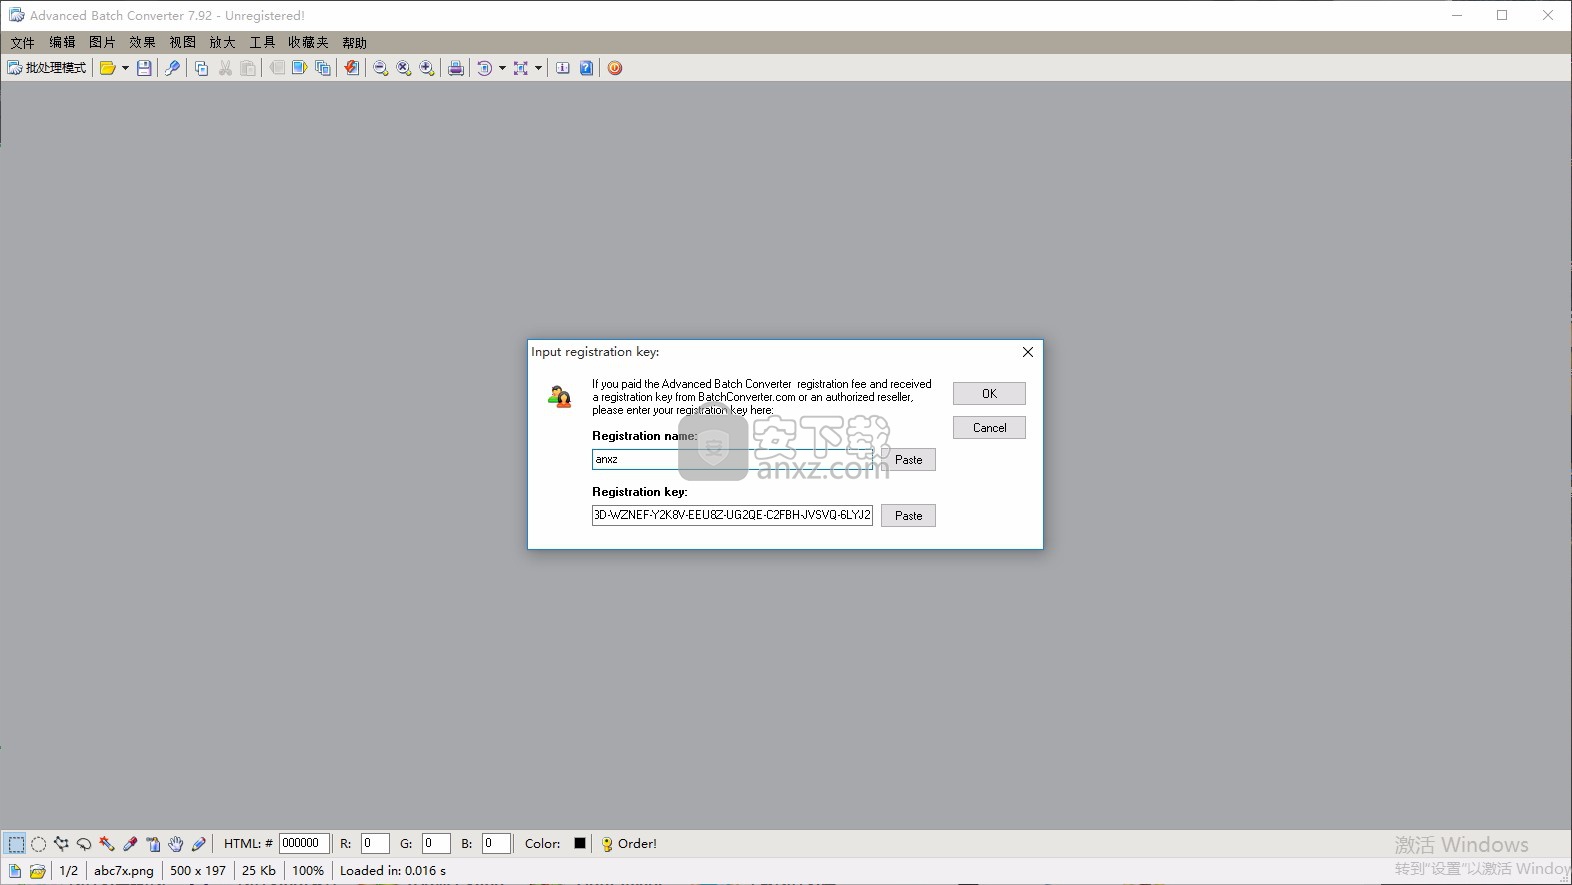The width and height of the screenshot is (1572, 885).
Task: Click the blue help question icon
Action: (586, 68)
